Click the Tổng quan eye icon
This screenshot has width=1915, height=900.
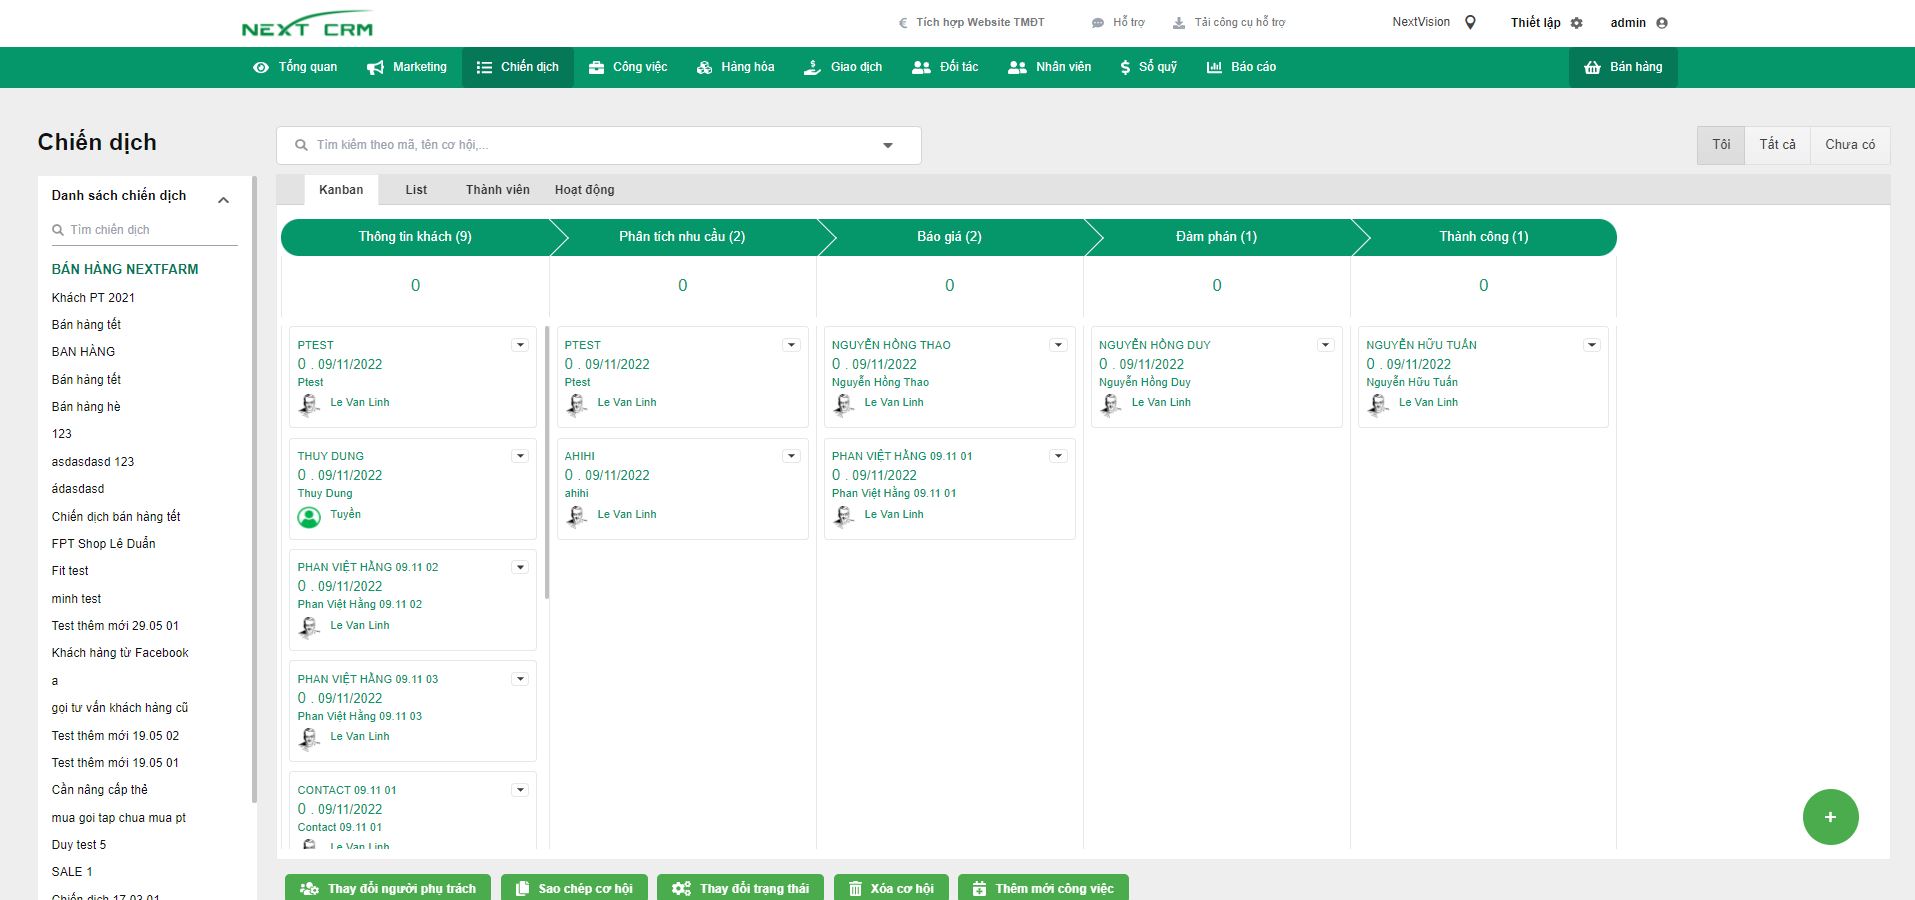pyautogui.click(x=261, y=68)
